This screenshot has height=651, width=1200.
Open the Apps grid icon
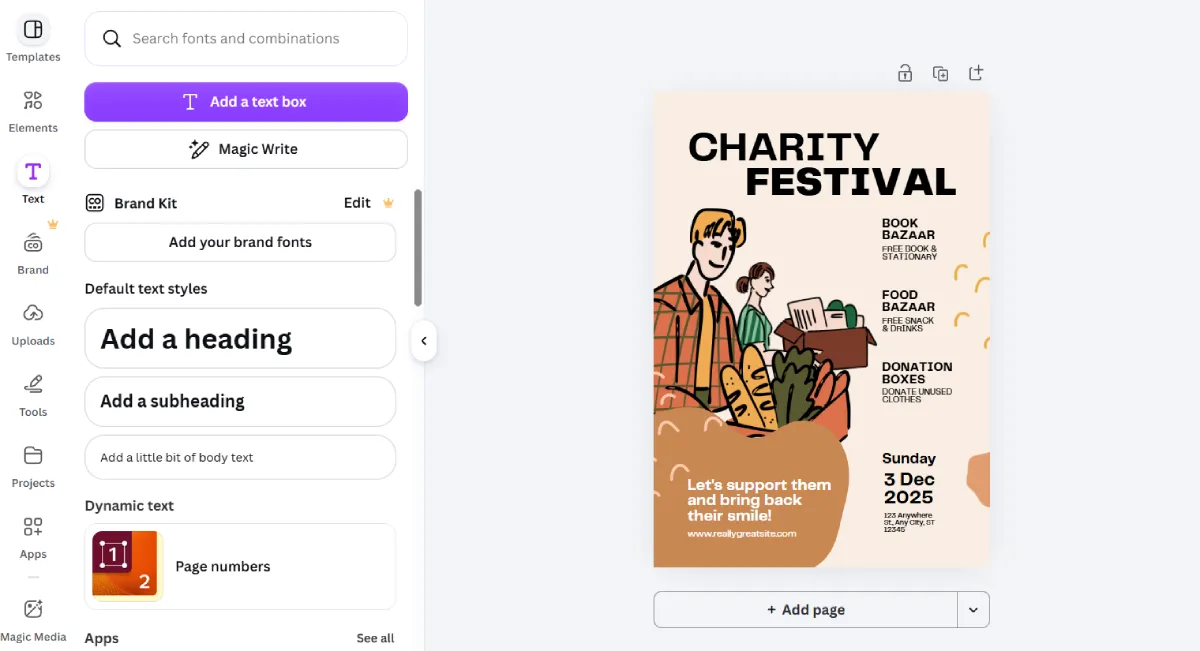[33, 526]
